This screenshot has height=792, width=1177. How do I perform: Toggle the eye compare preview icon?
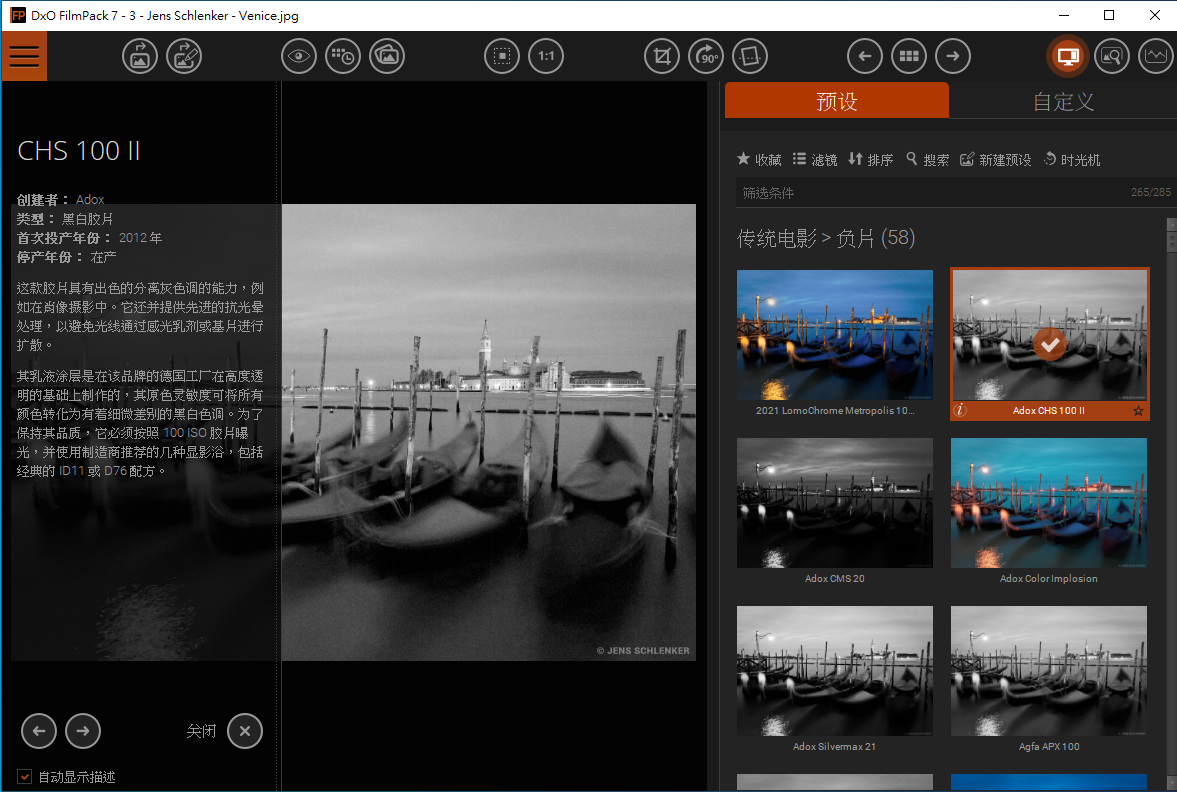coord(299,56)
